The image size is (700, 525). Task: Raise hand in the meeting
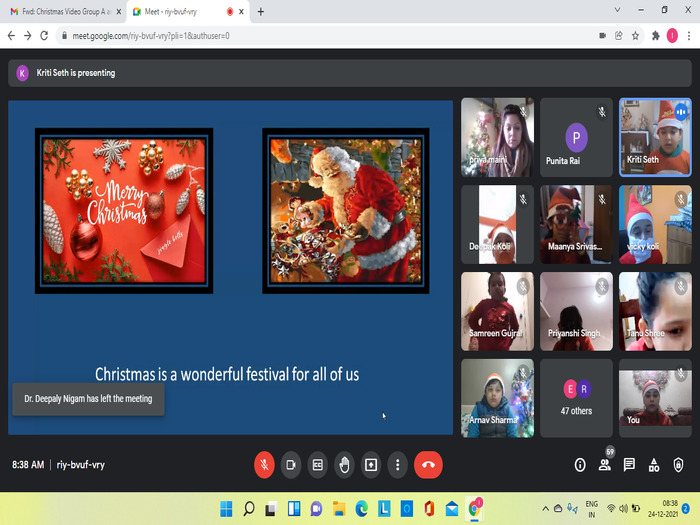point(344,465)
